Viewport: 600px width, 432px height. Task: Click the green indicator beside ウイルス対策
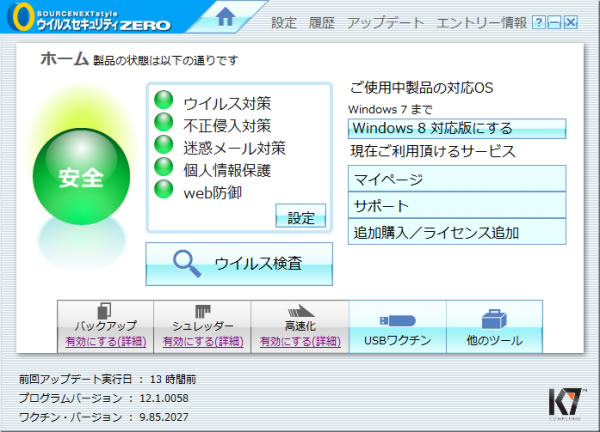tap(164, 100)
